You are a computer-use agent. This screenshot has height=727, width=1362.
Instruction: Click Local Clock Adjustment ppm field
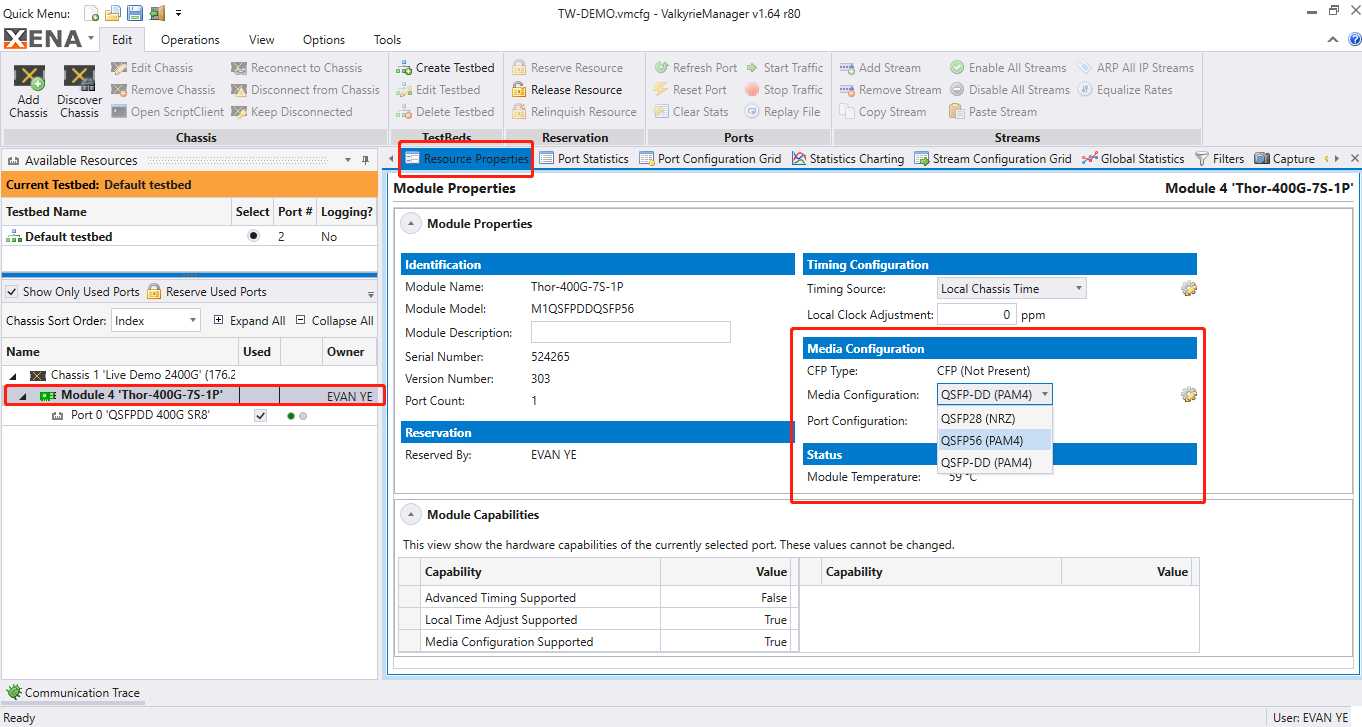[x=977, y=314]
